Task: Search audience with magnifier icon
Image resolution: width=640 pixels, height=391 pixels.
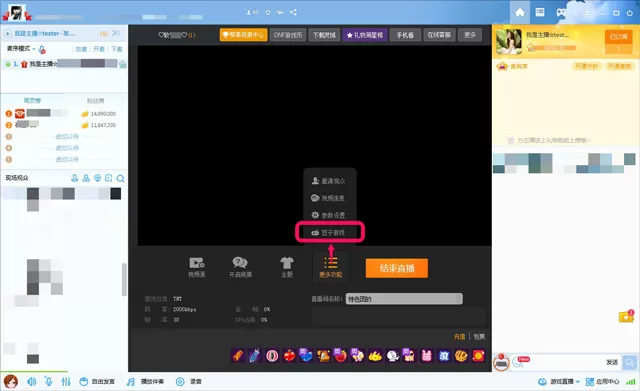Action: 120,178
